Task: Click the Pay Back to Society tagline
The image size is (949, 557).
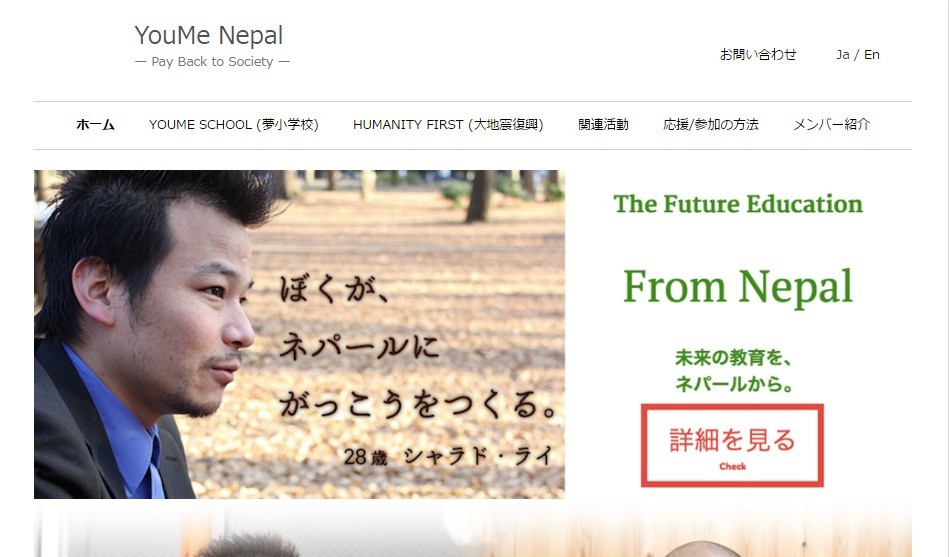Action: point(212,62)
